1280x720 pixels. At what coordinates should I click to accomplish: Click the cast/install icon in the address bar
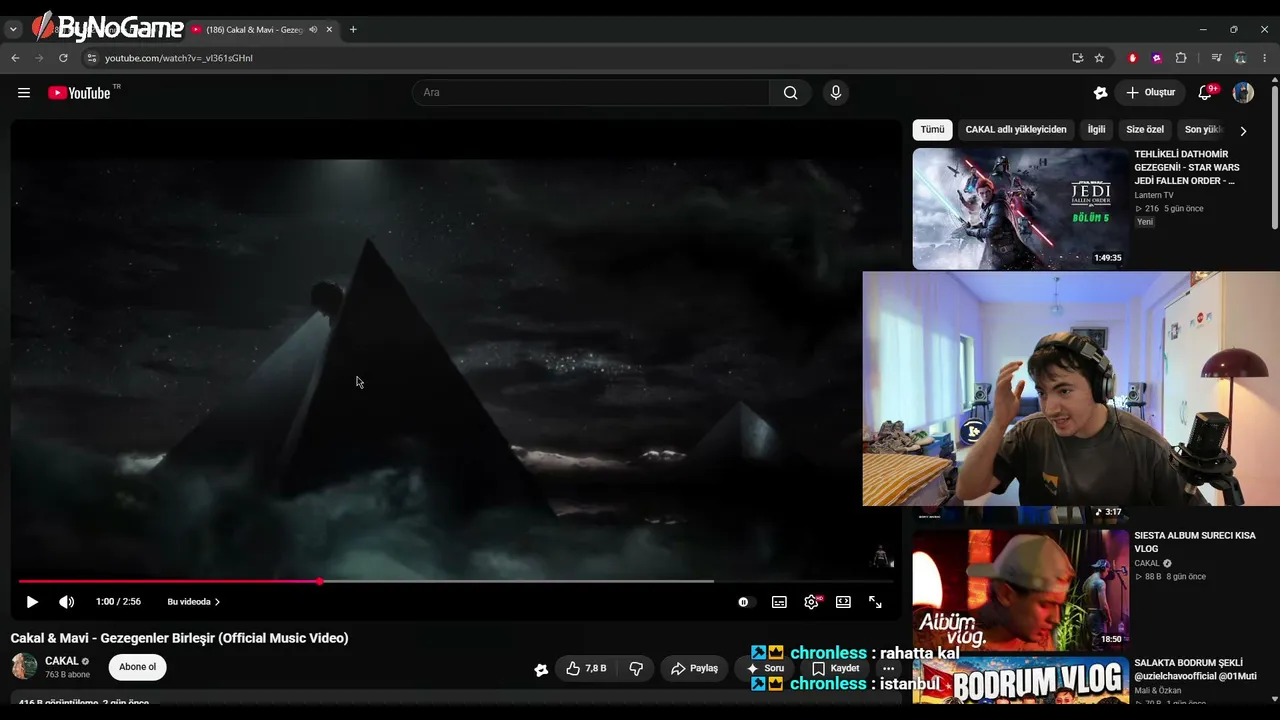click(1077, 58)
